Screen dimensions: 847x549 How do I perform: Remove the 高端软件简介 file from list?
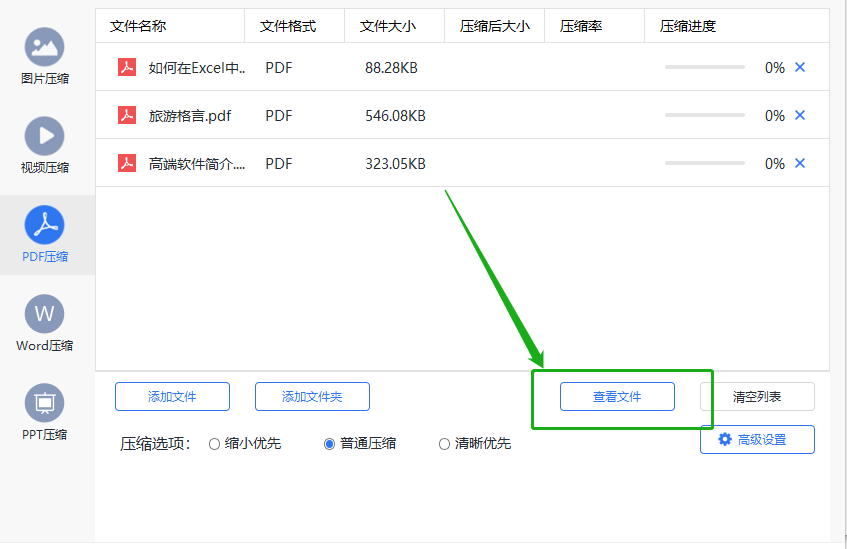coord(800,163)
